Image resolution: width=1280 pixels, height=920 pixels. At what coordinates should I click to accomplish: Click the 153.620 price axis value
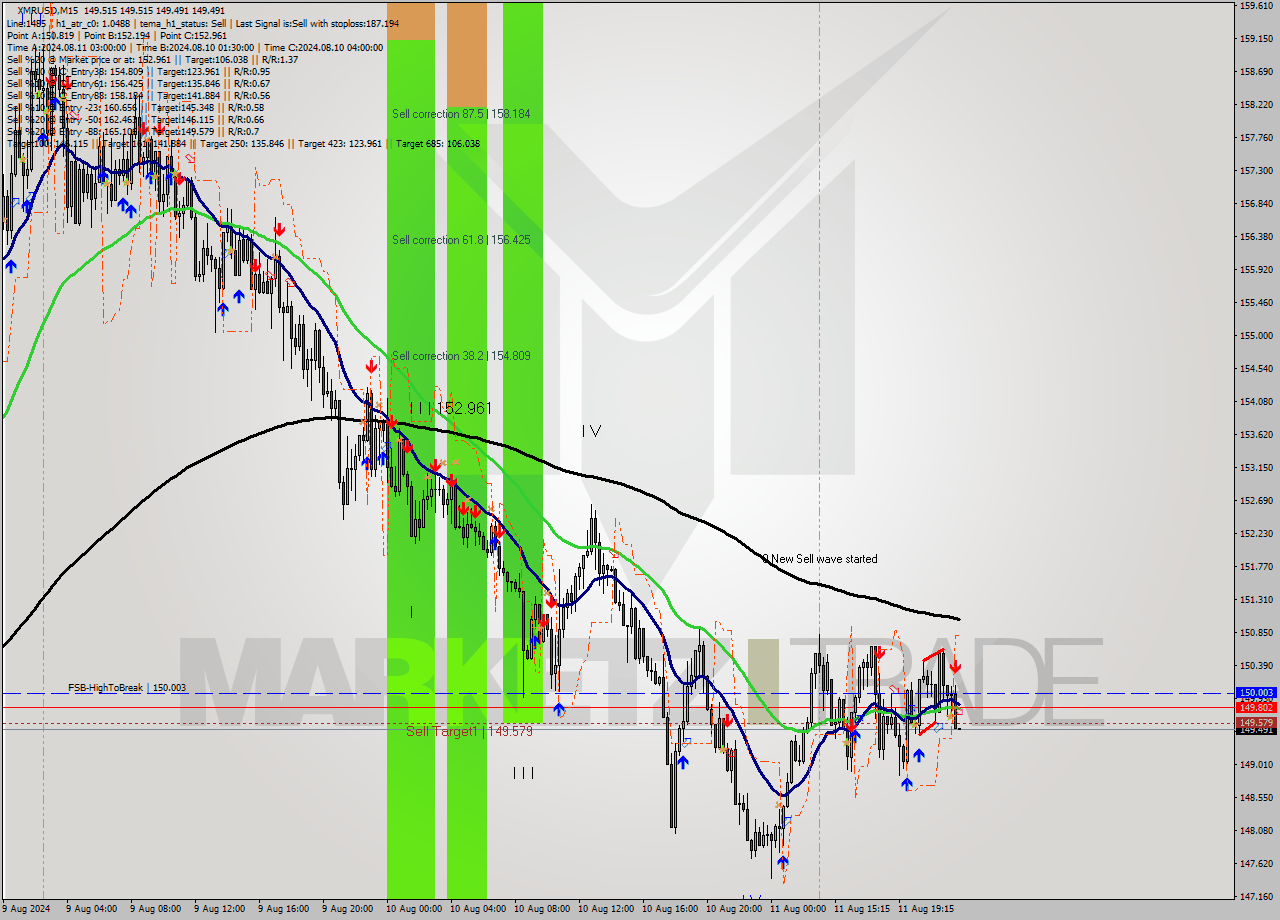pyautogui.click(x=1256, y=434)
